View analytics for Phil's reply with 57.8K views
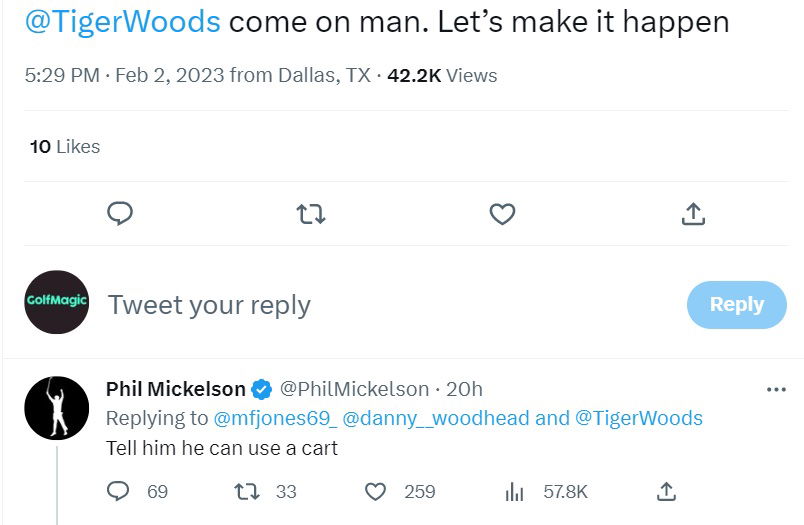This screenshot has width=804, height=525. (515, 491)
